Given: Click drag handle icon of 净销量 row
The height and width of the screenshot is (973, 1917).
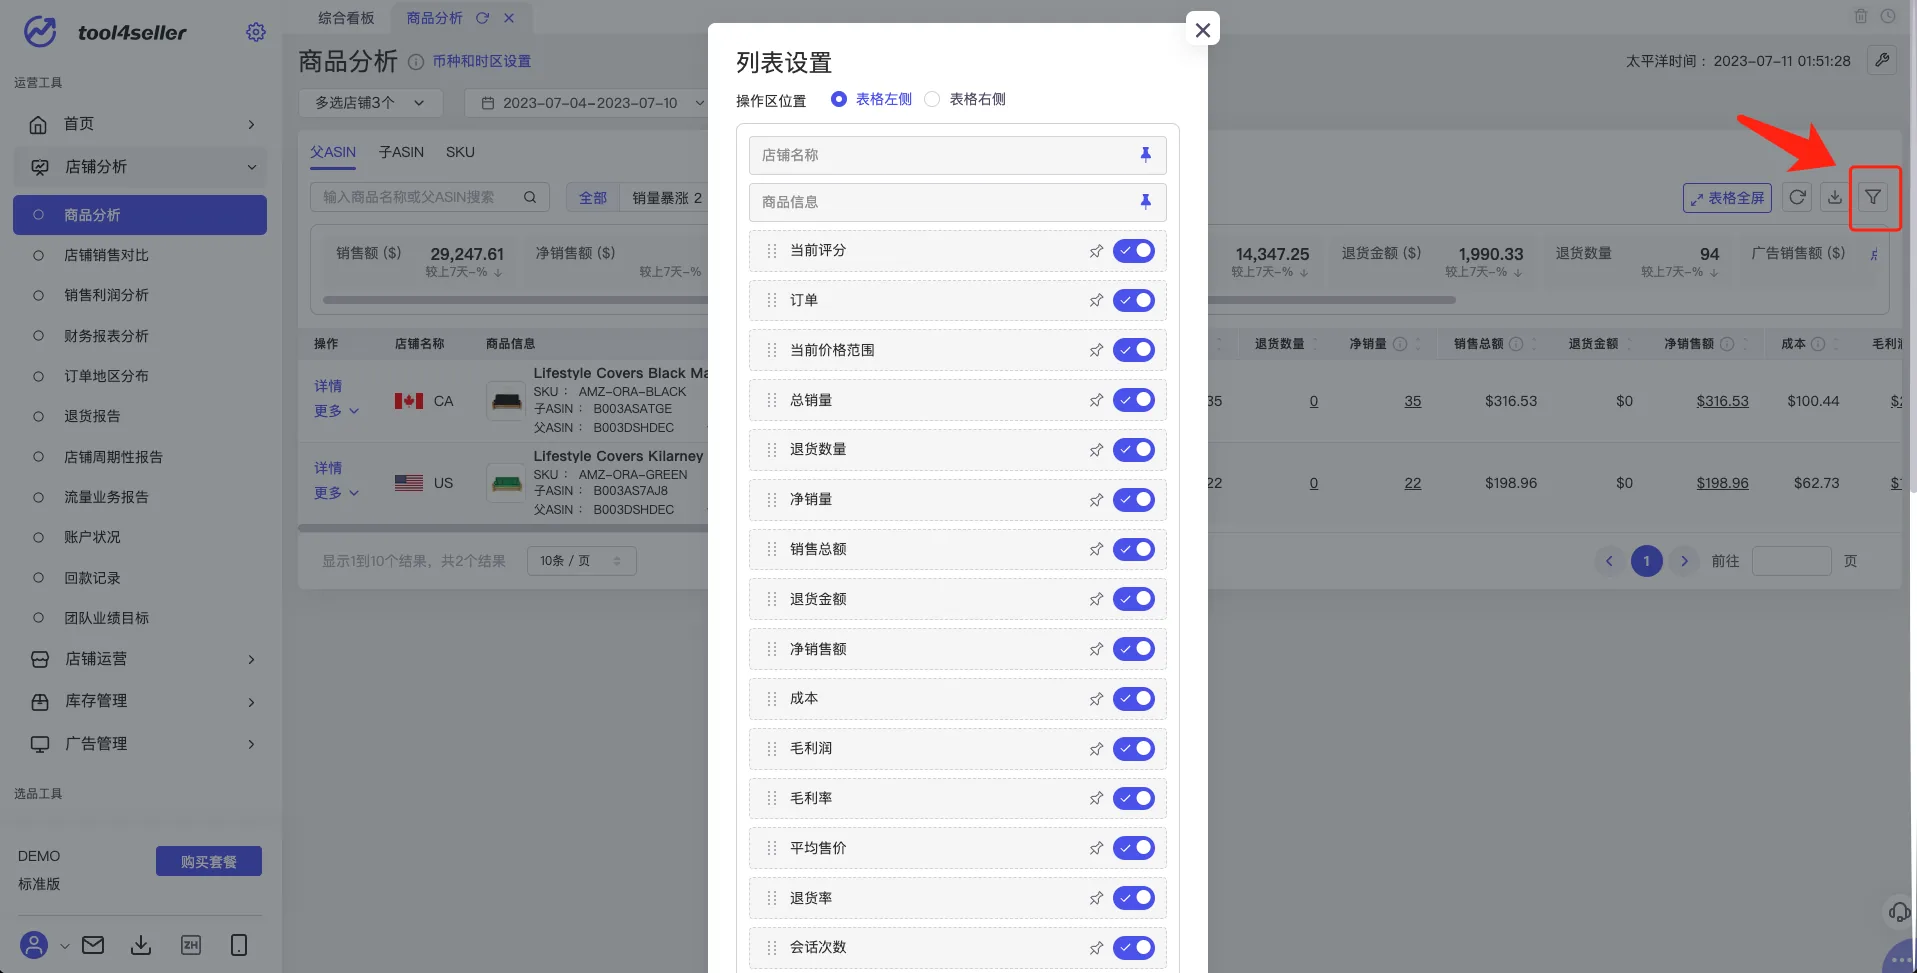Looking at the screenshot, I should pos(771,499).
